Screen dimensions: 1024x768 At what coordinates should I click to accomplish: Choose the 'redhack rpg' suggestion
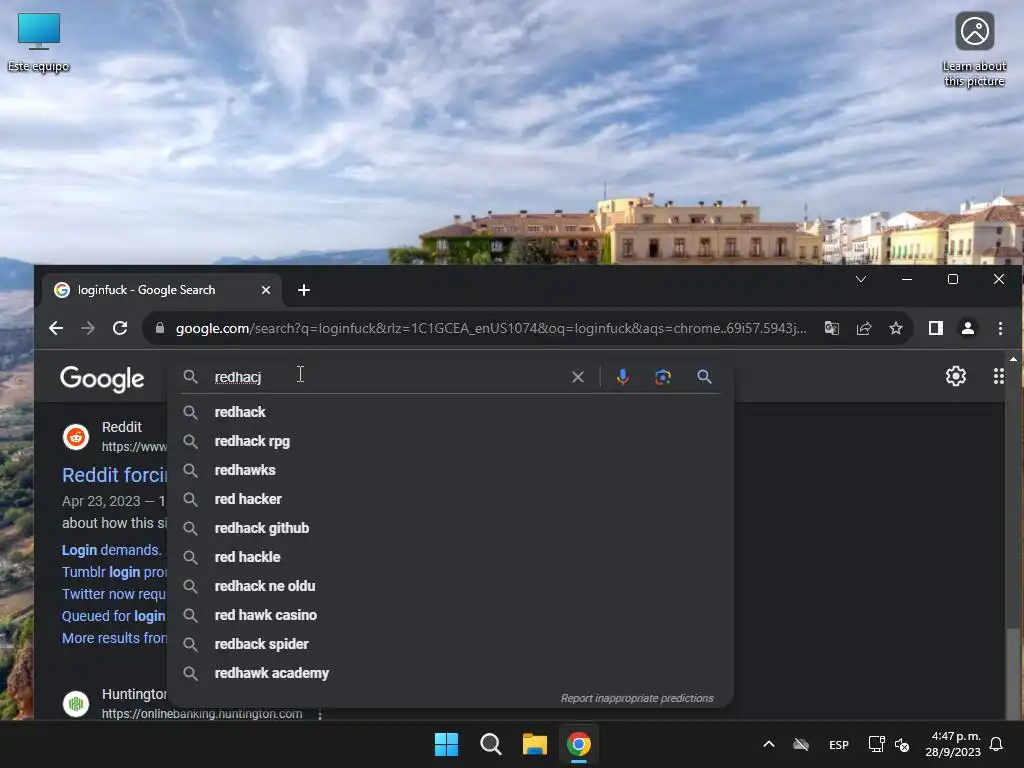click(451, 441)
